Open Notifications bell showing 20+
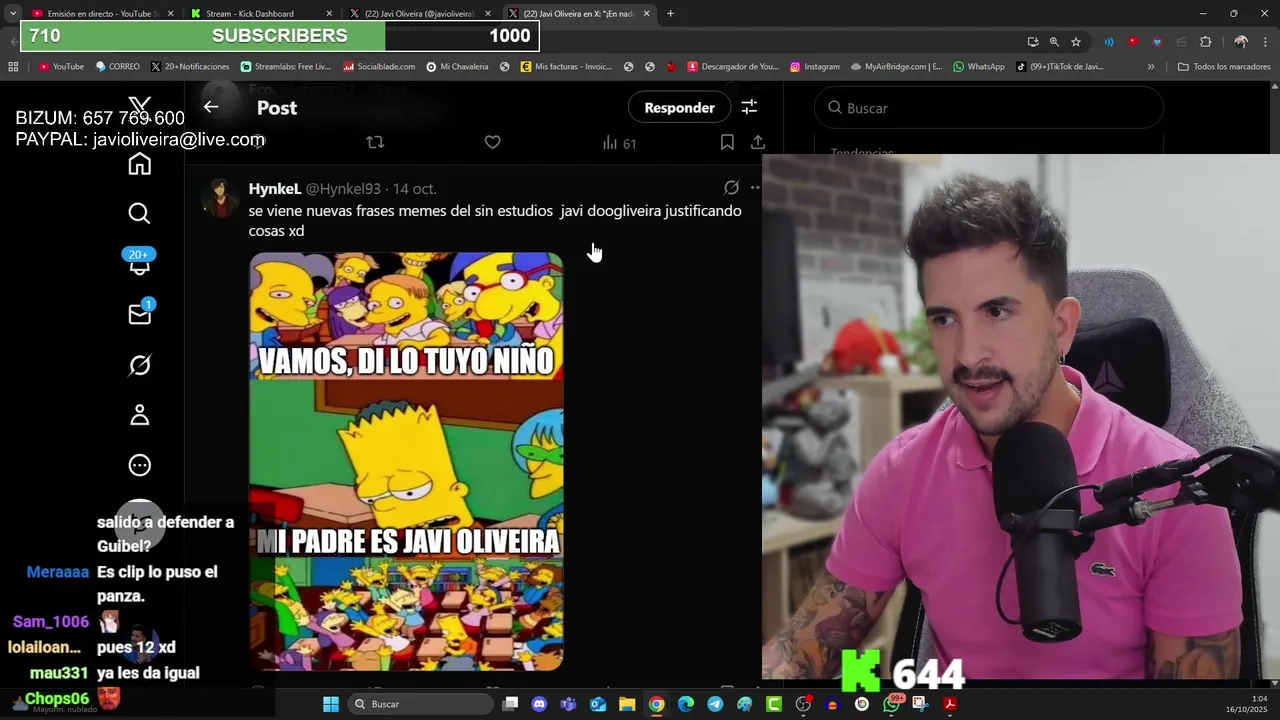This screenshot has width=1280, height=720. [139, 262]
